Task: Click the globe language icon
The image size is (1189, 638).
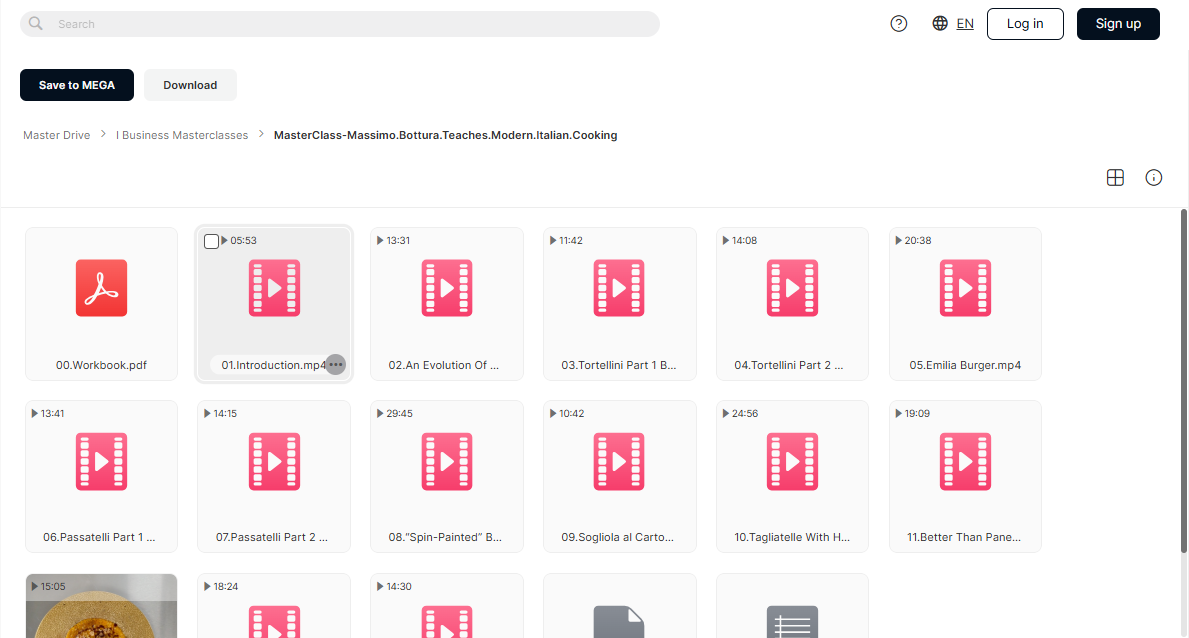Action: point(940,24)
